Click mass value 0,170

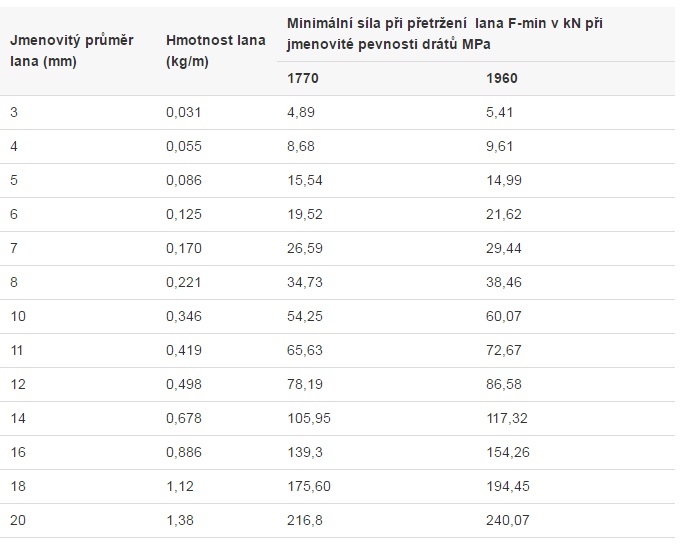pyautogui.click(x=184, y=248)
